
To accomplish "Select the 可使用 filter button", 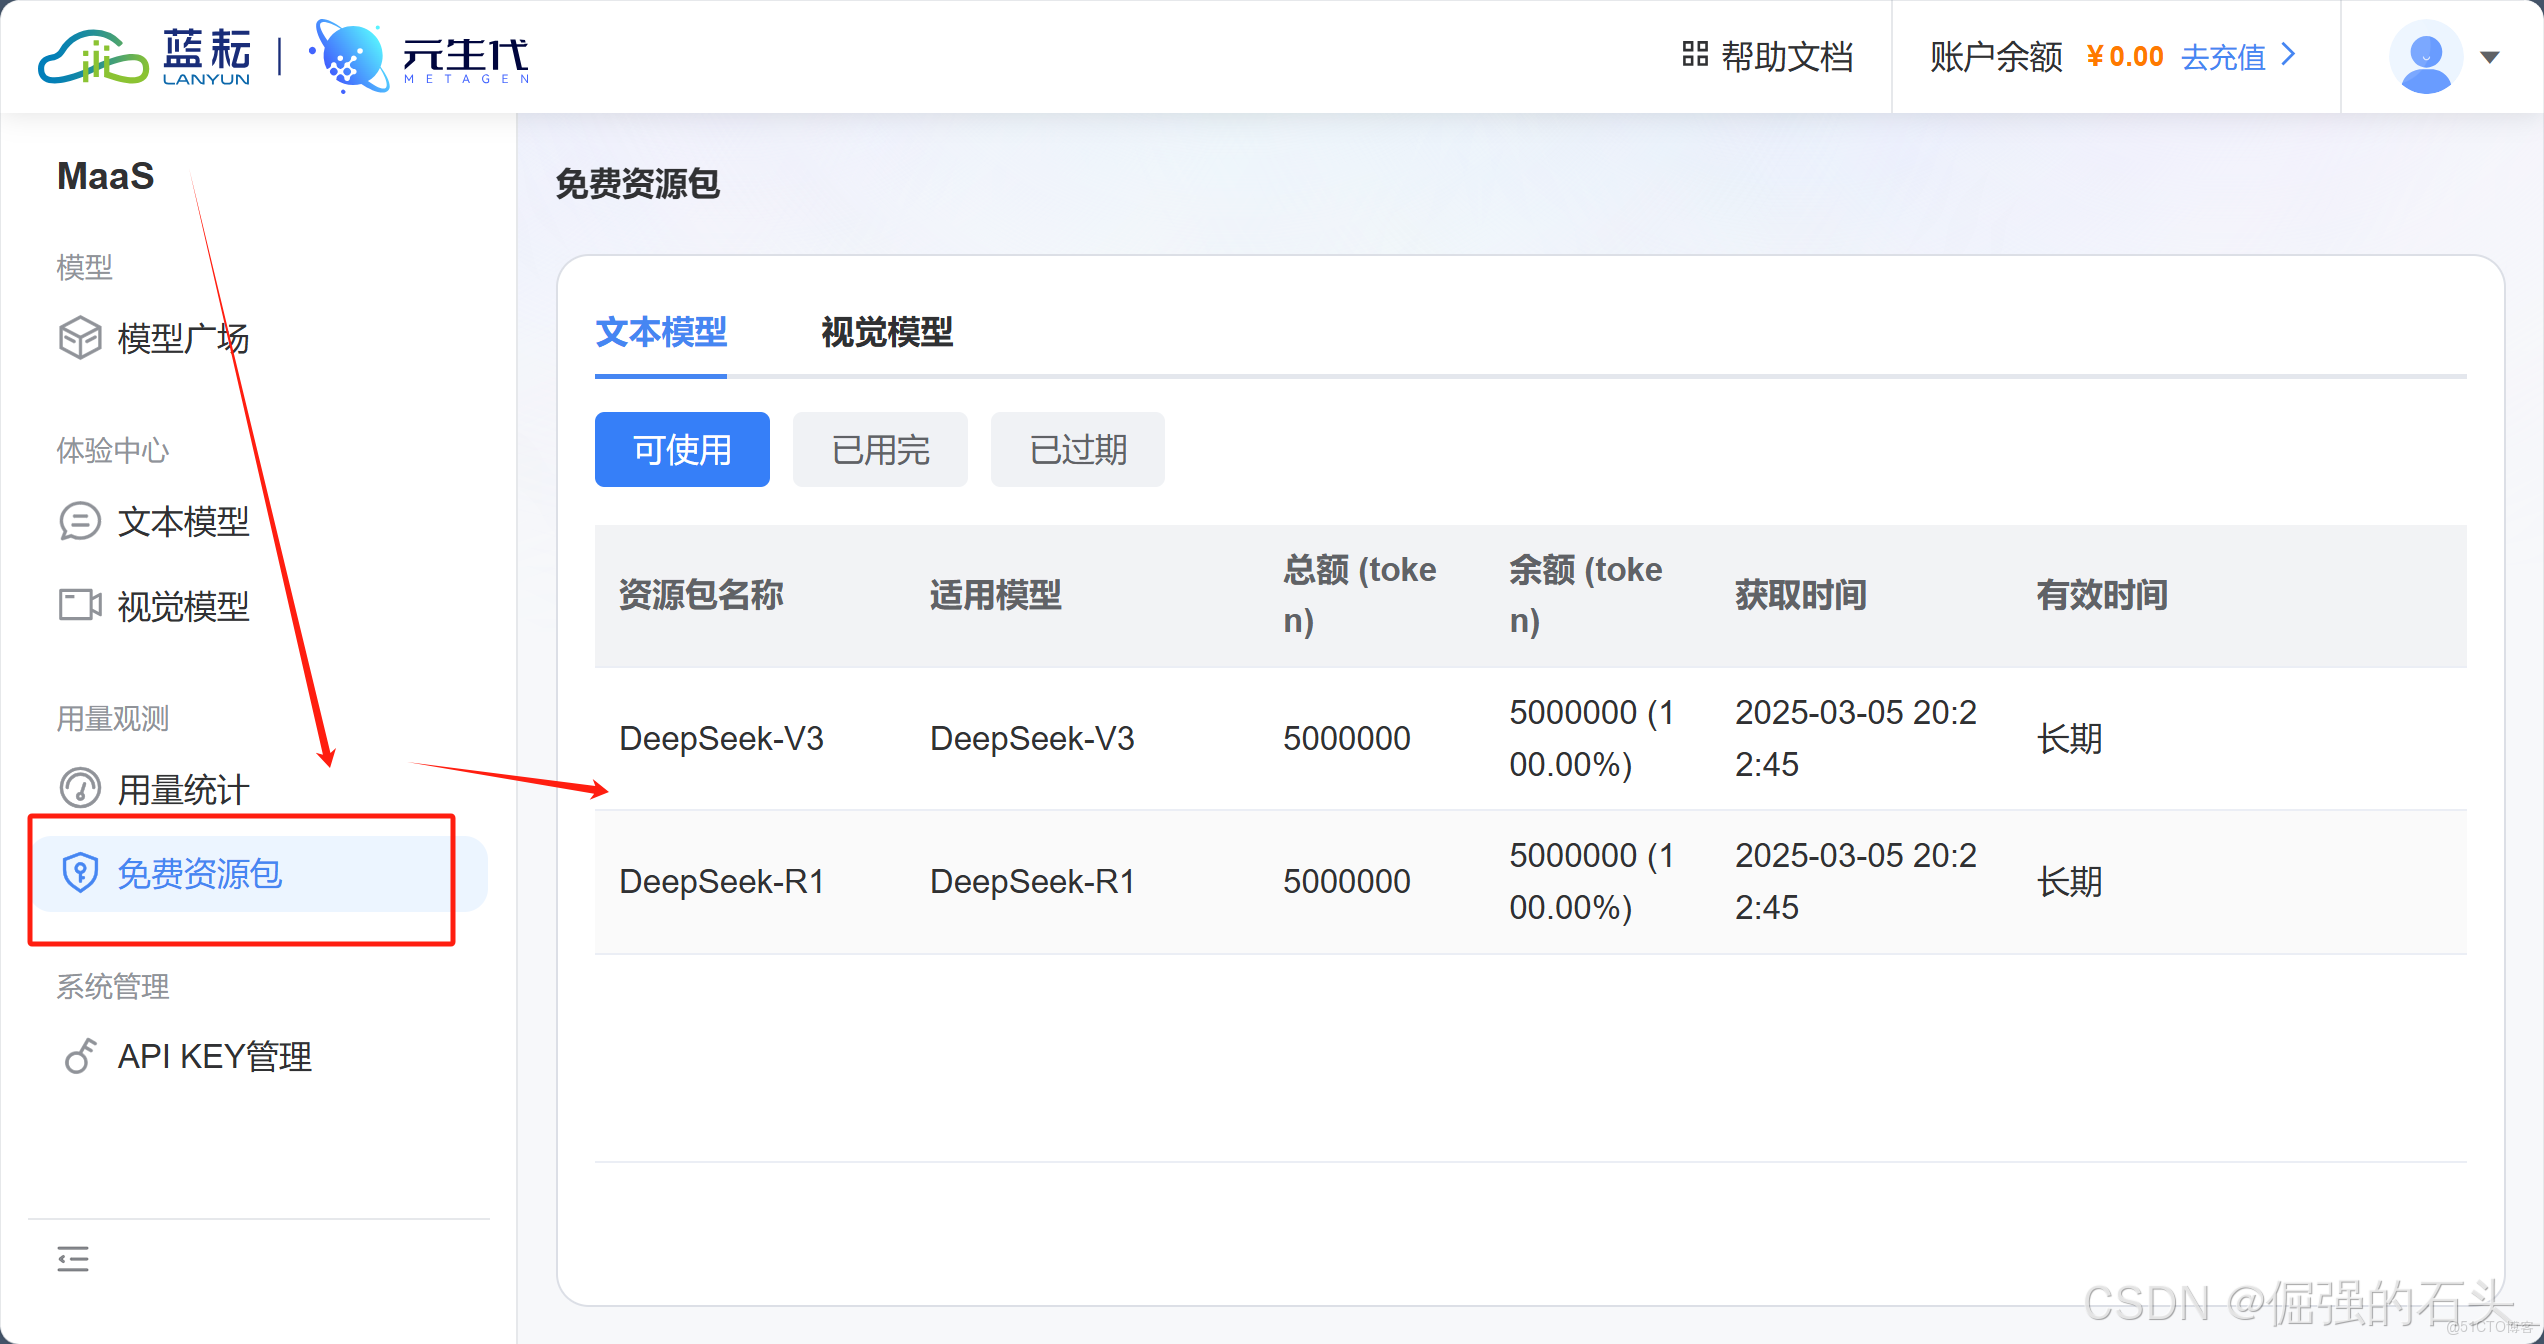I will tap(682, 450).
